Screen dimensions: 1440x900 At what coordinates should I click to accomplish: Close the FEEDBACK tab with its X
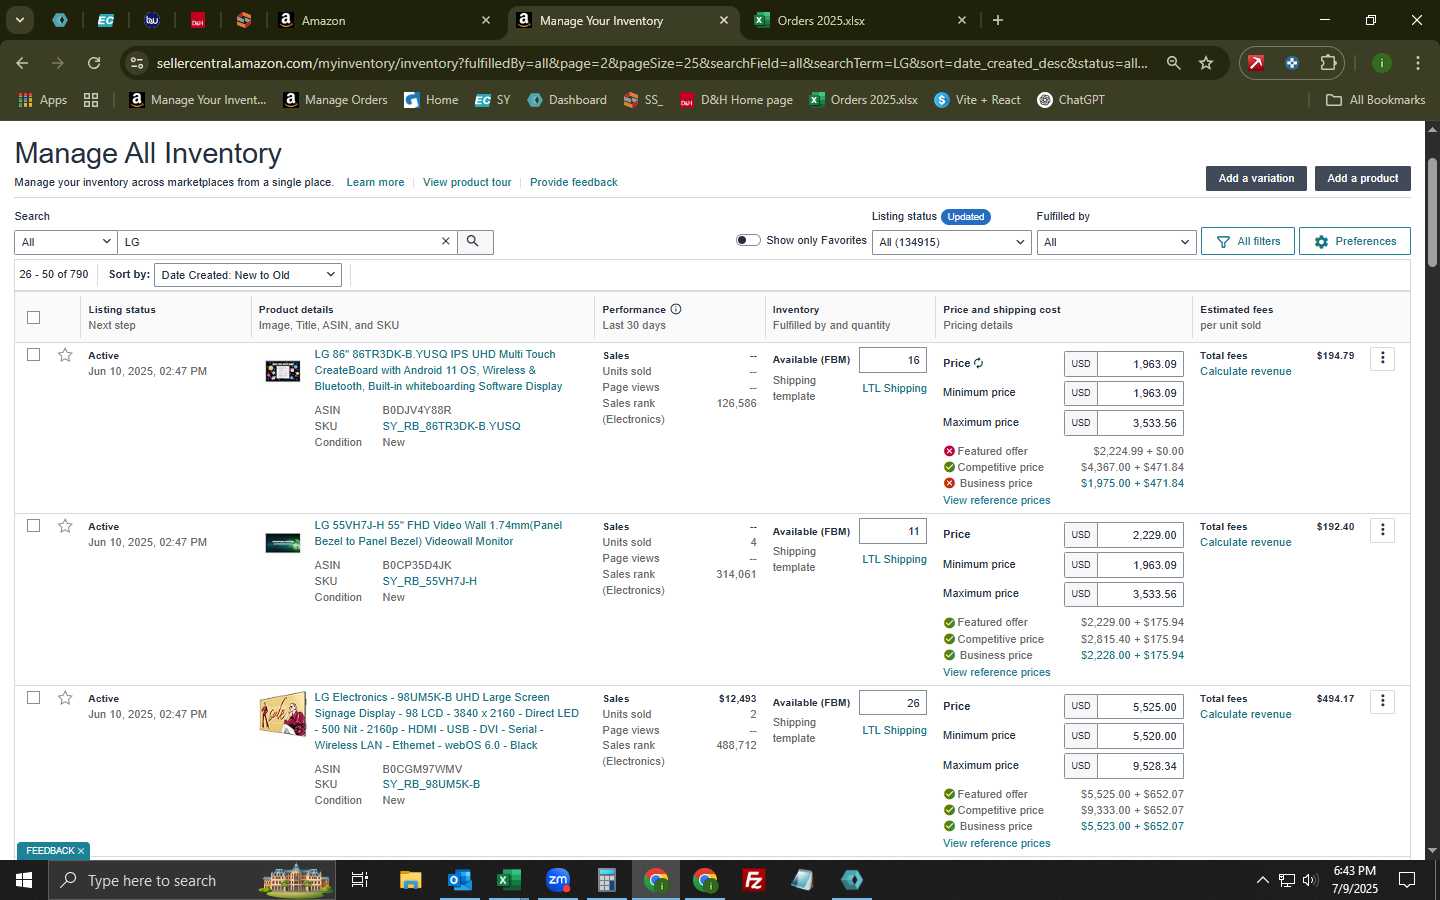(x=81, y=851)
